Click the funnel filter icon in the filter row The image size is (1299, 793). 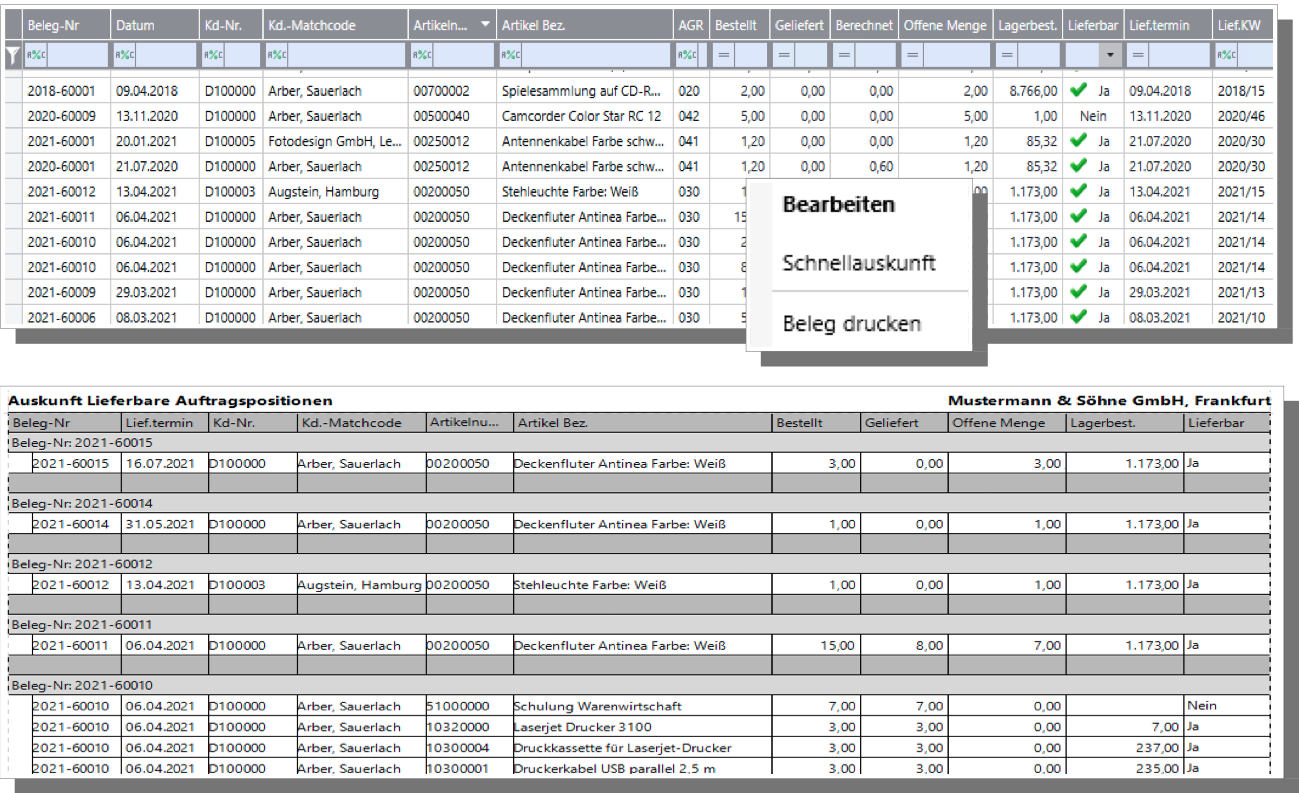(x=12, y=57)
